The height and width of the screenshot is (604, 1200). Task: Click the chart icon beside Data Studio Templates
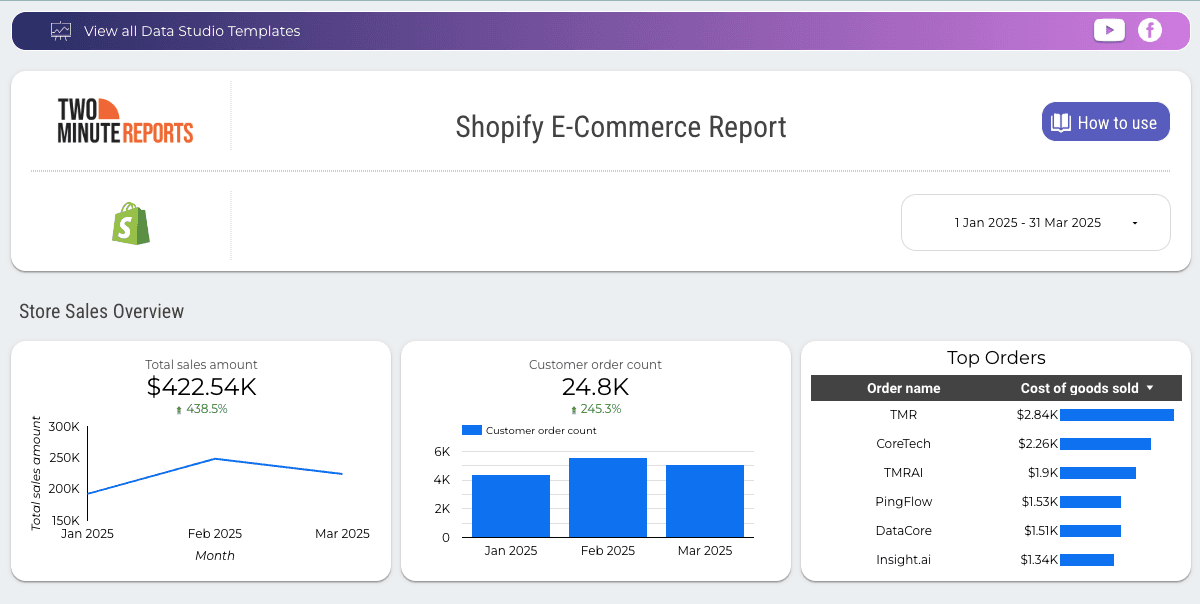click(x=60, y=30)
